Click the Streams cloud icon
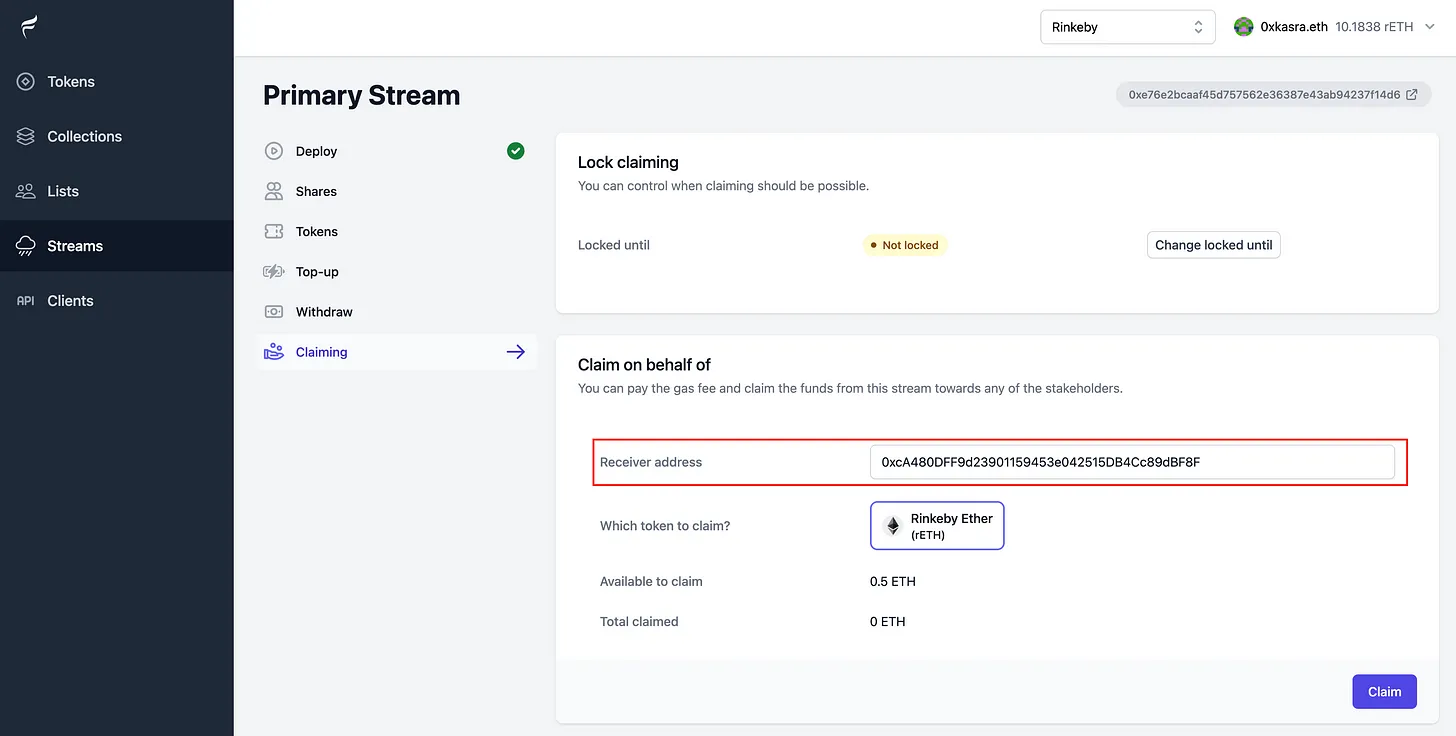1456x736 pixels. click(26, 246)
